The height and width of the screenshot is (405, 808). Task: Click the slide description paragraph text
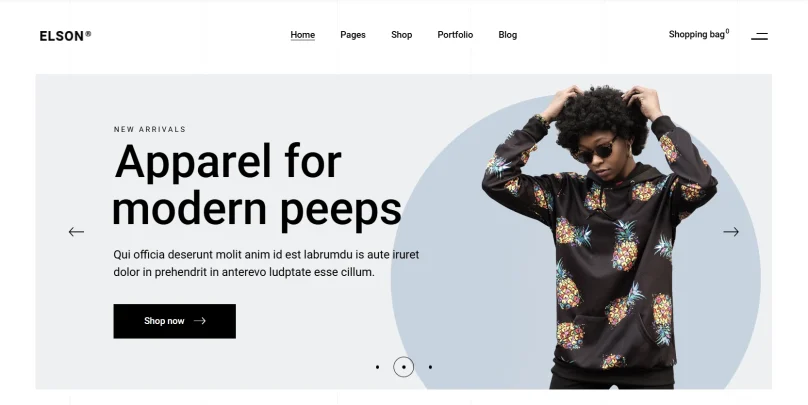(266, 263)
